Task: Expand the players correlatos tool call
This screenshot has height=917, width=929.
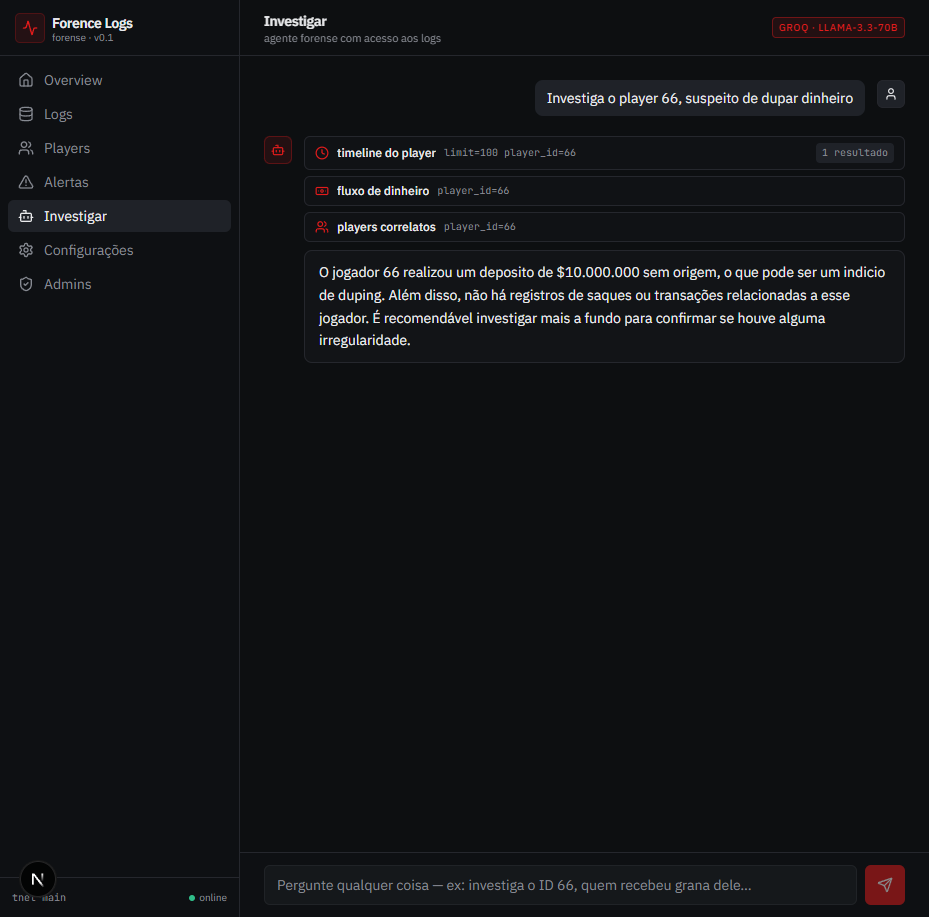Action: 604,227
